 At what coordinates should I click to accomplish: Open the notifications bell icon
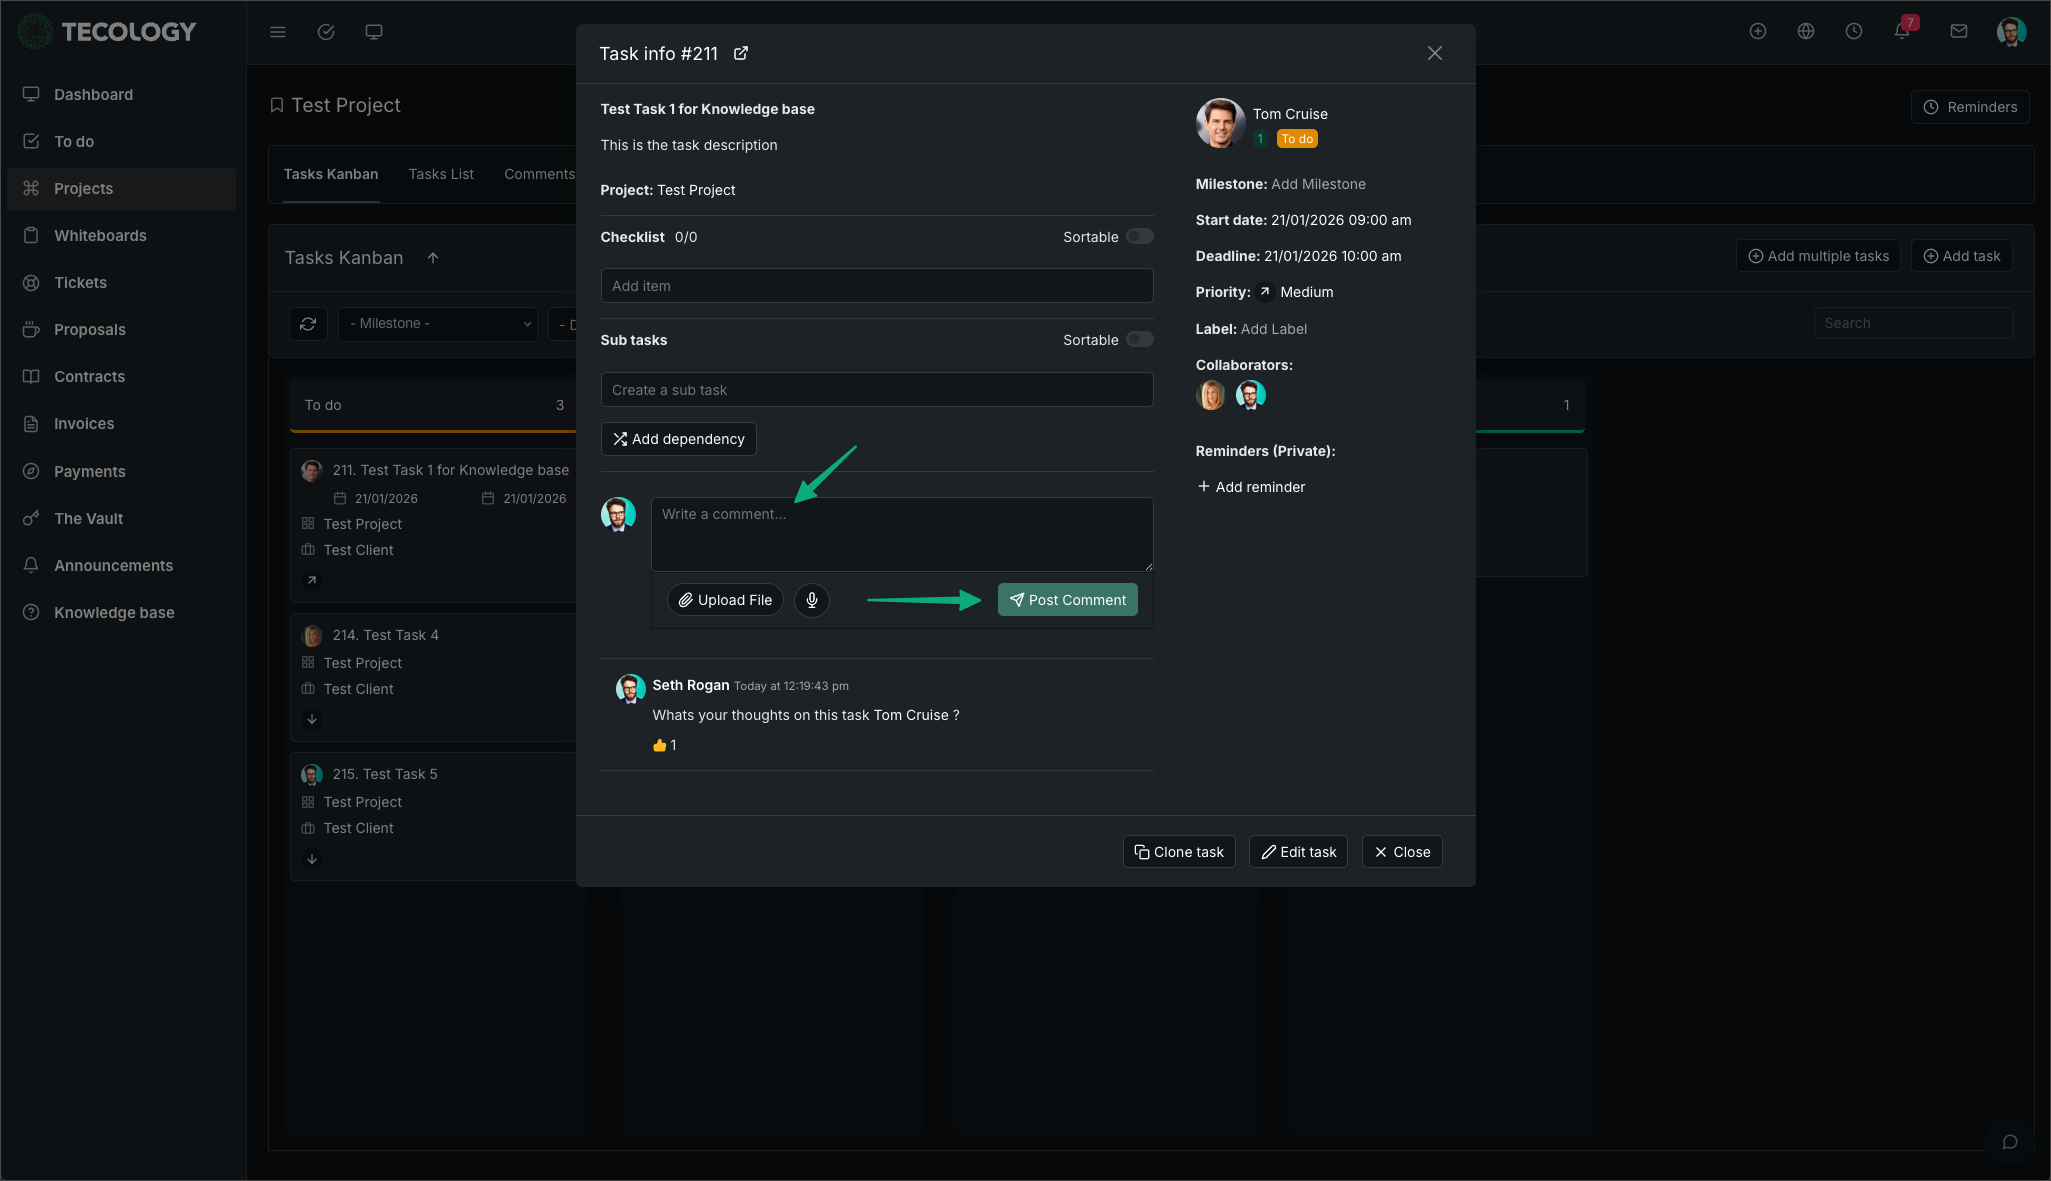pyautogui.click(x=1902, y=32)
